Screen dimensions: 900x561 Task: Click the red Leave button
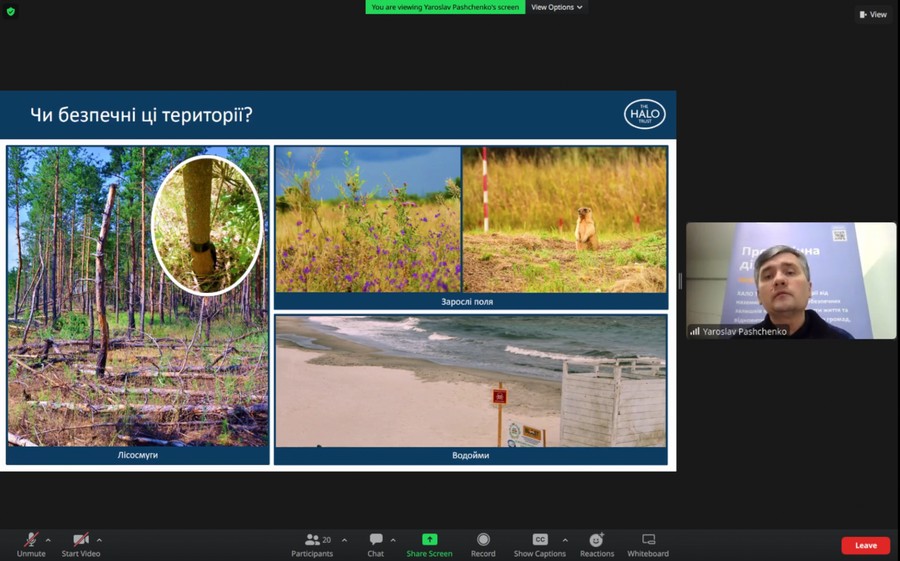click(865, 545)
